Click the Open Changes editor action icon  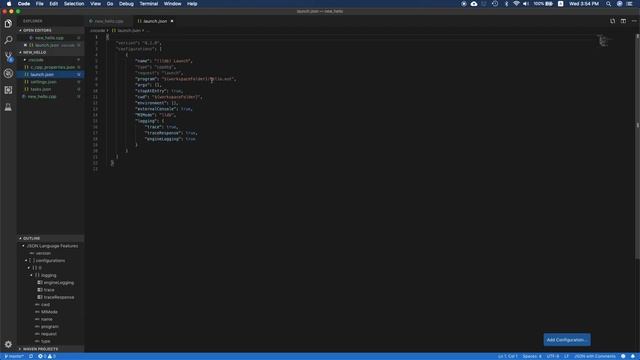612,21
